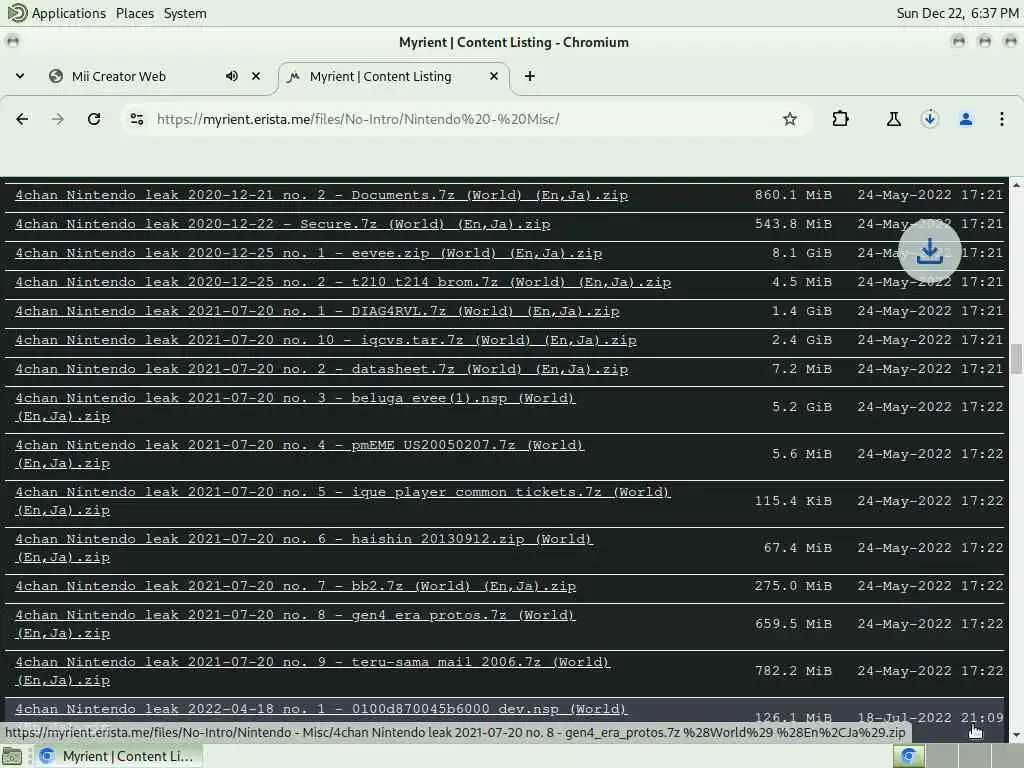The width and height of the screenshot is (1024, 768).
Task: Click the clock showing Sun Dec 22
Action: [x=957, y=13]
